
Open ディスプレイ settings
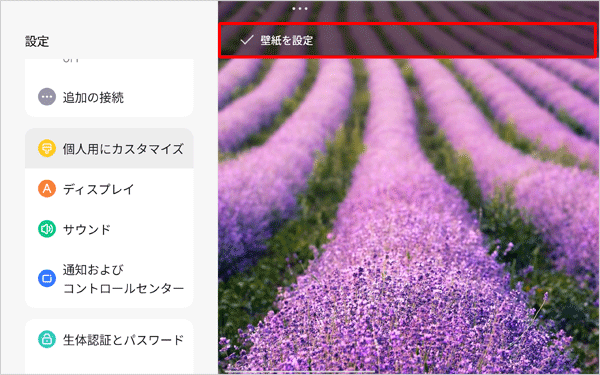109,189
